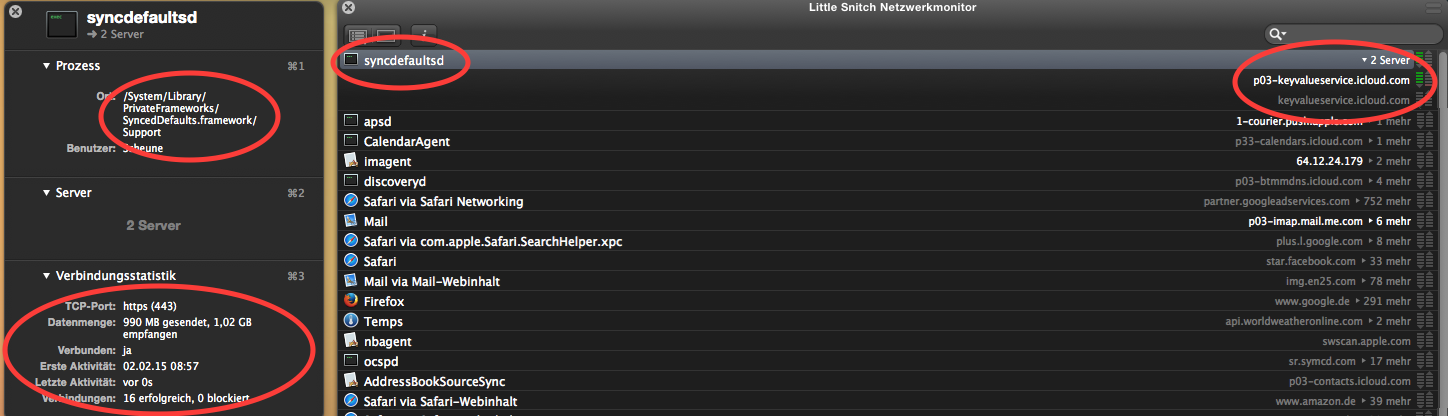Click the CalendarAgent process icon
1448x416 pixels.
click(350, 141)
